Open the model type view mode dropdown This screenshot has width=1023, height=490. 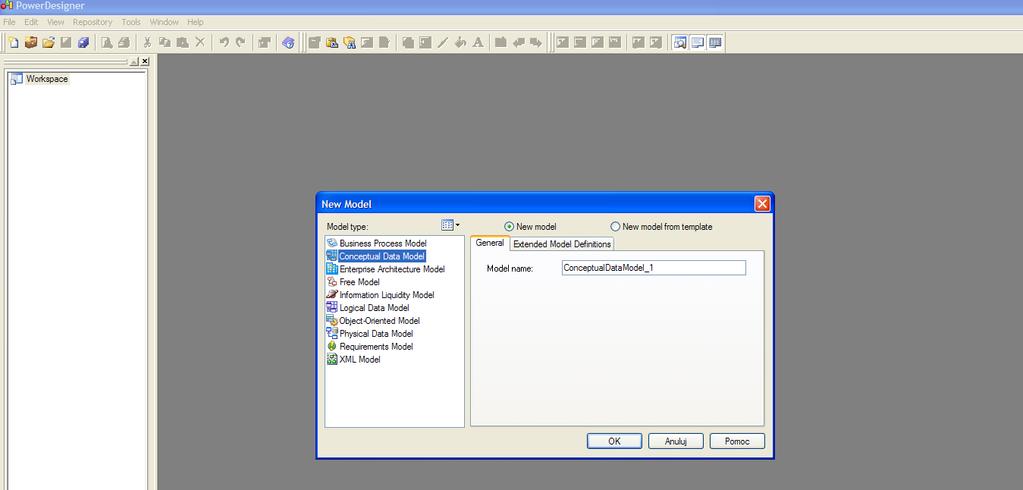(450, 225)
